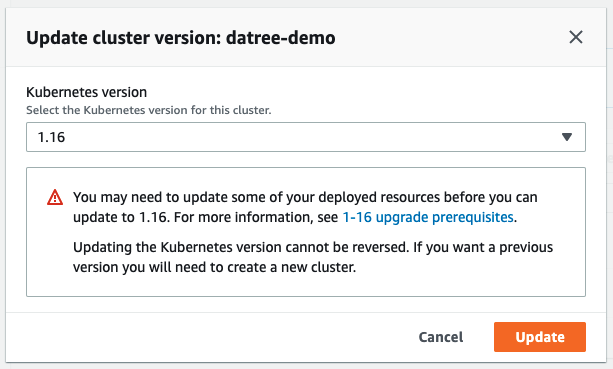Click 'Select the Kubernetes version for this cluster' hint

tap(149, 110)
